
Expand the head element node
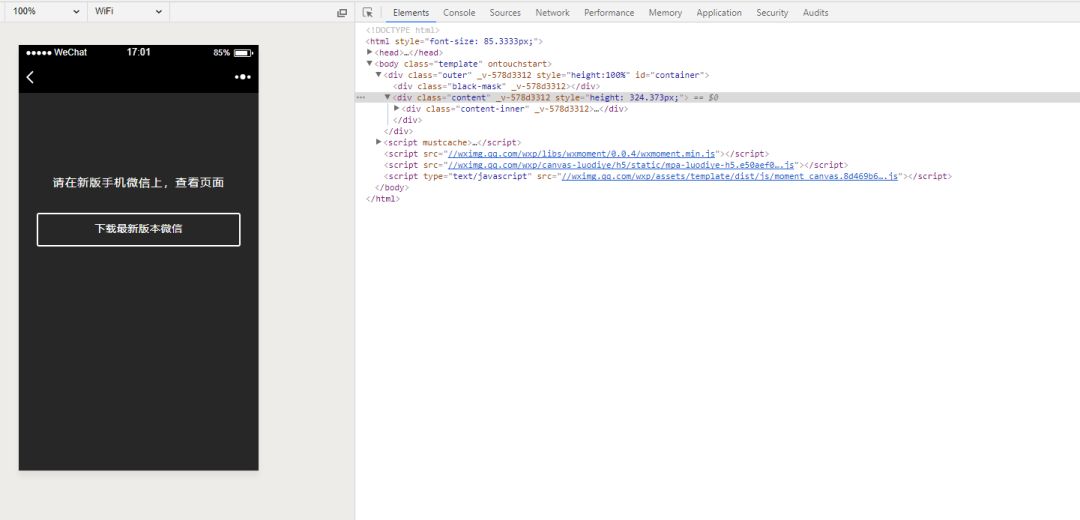pyautogui.click(x=370, y=52)
